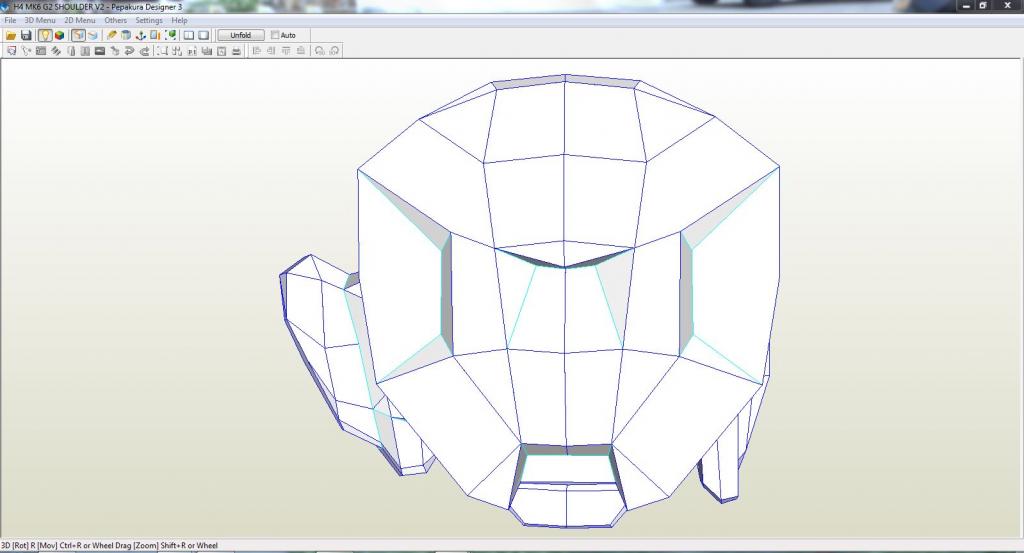Toggle the colored texture cube icon
This screenshot has width=1024, height=553.
[x=59, y=35]
